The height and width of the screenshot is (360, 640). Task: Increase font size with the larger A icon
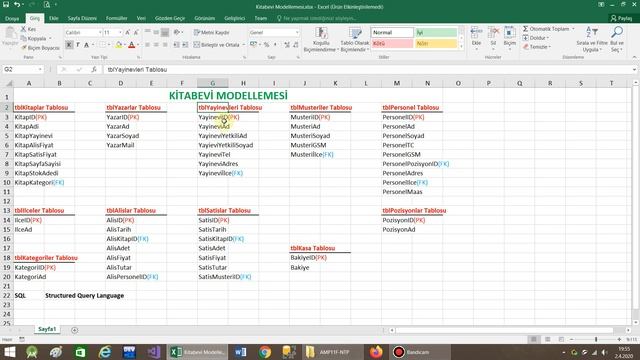click(127, 32)
